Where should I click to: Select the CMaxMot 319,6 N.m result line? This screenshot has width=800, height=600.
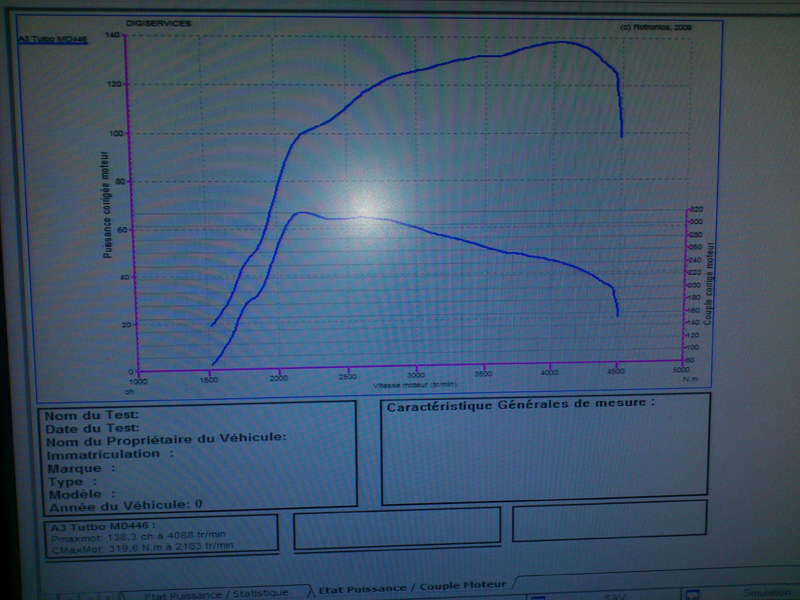140,546
